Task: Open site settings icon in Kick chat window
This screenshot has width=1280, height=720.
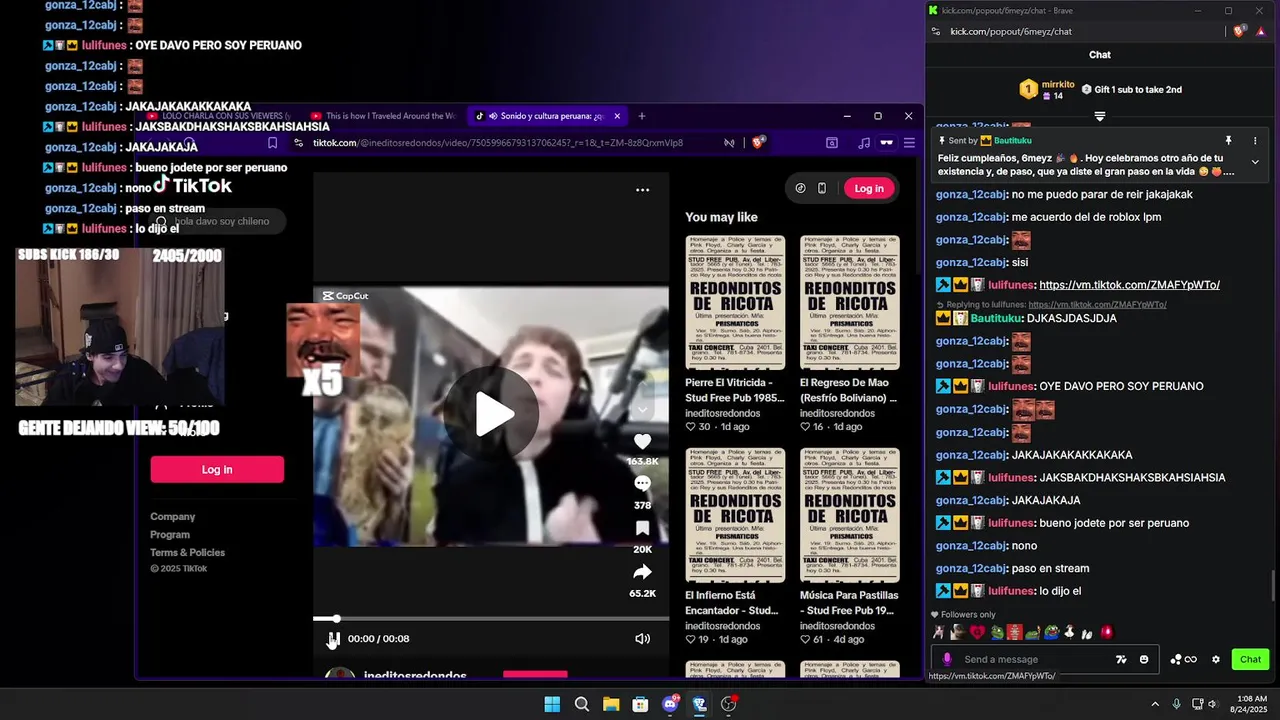Action: (x=935, y=32)
